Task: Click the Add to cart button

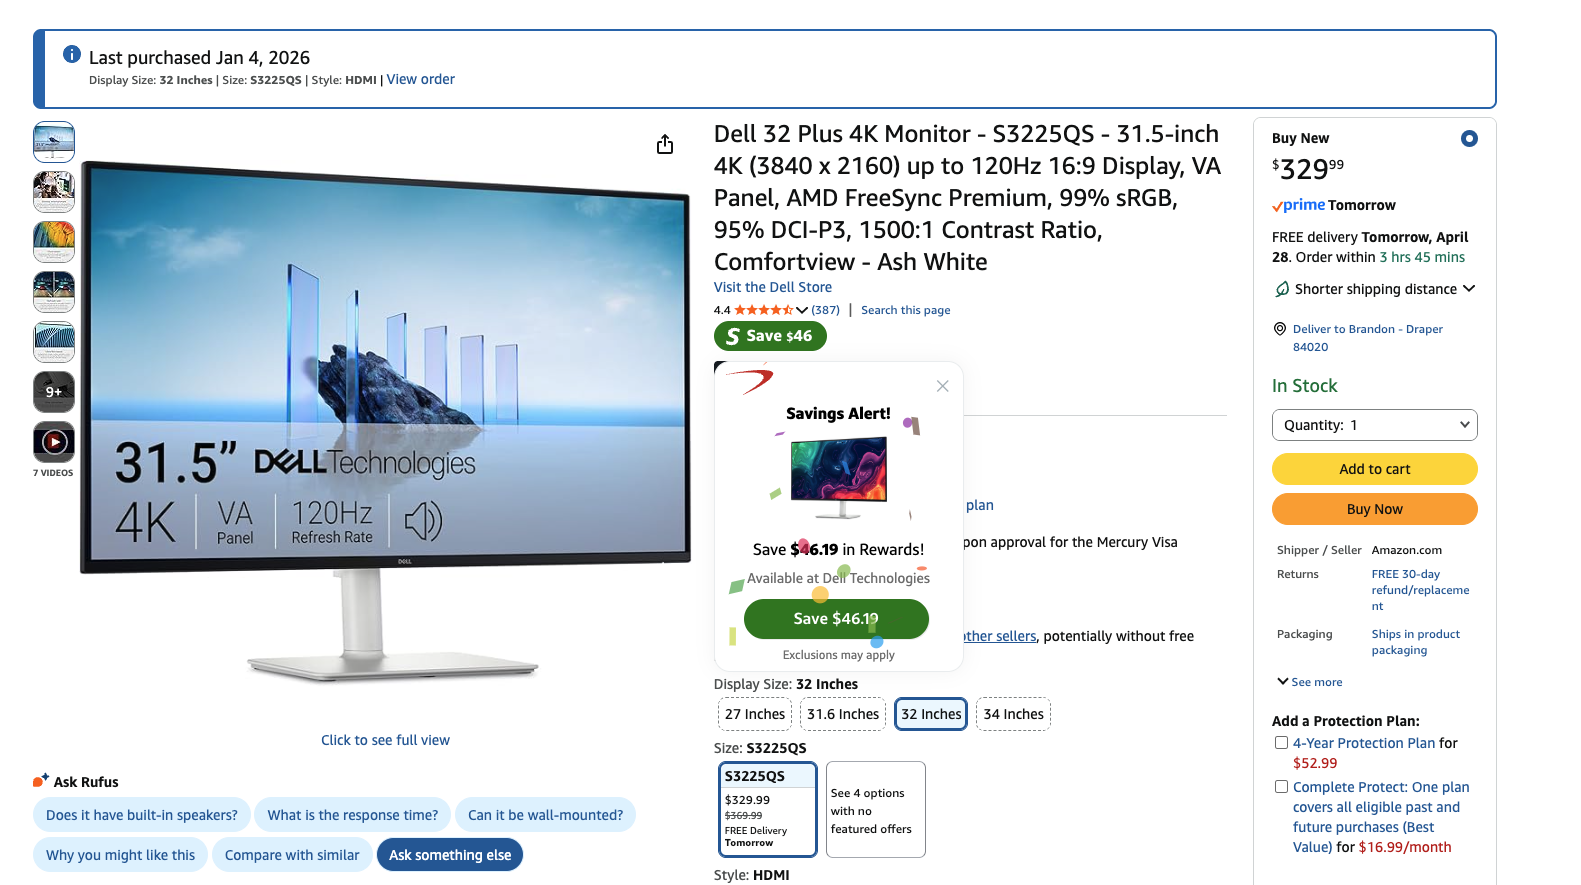Action: click(x=1374, y=469)
